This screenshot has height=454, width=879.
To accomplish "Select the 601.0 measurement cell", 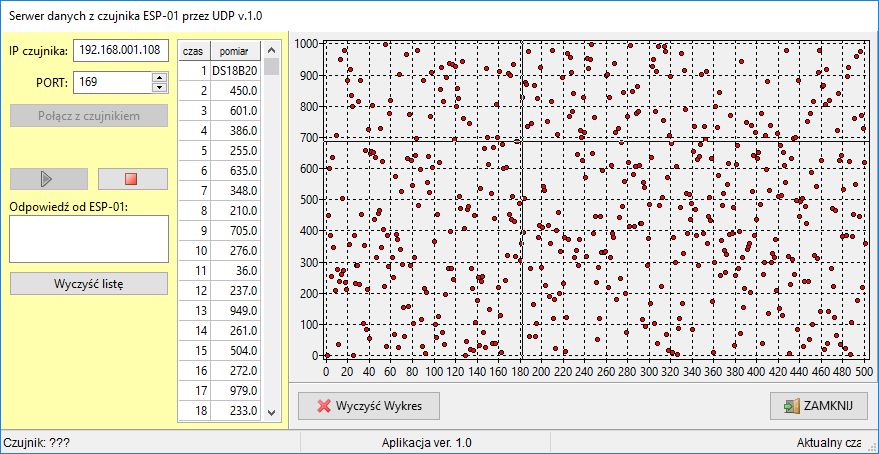I will pos(235,111).
